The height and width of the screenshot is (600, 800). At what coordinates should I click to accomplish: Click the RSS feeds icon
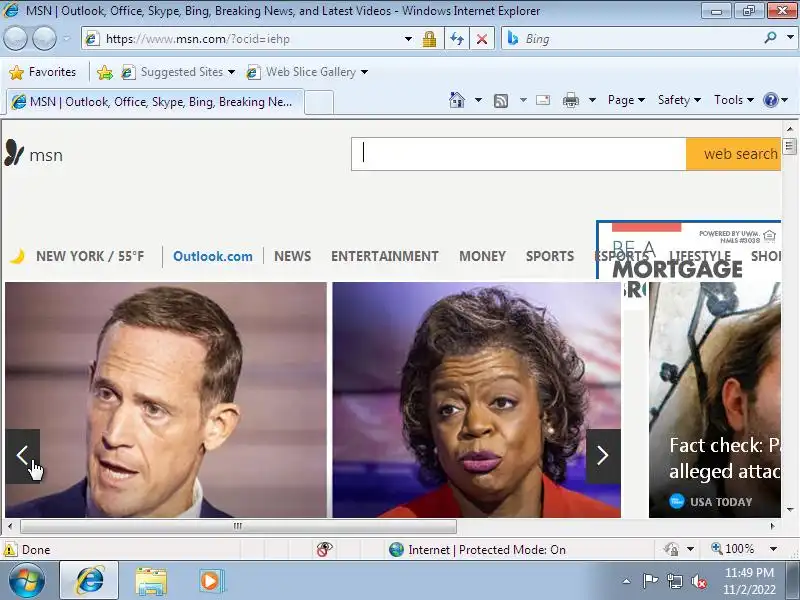[x=501, y=101]
